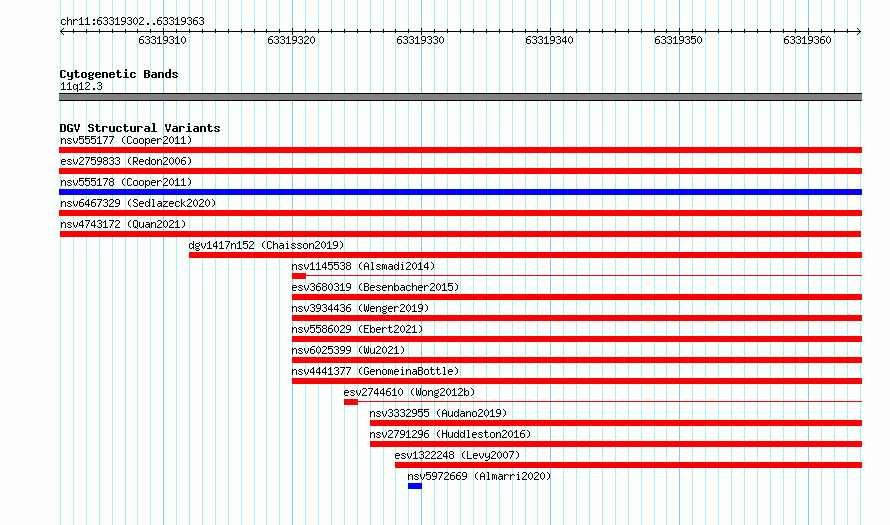The image size is (890, 525).
Task: Open the nsv4441377 (GenomeinaBottle) label
Action: point(375,371)
